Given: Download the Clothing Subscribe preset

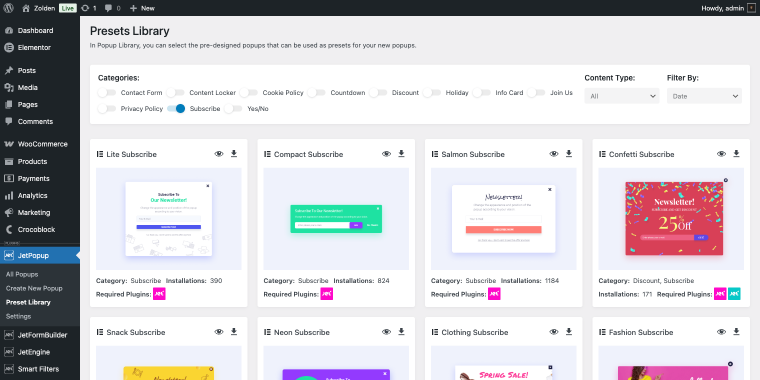Looking at the screenshot, I should click(x=569, y=332).
